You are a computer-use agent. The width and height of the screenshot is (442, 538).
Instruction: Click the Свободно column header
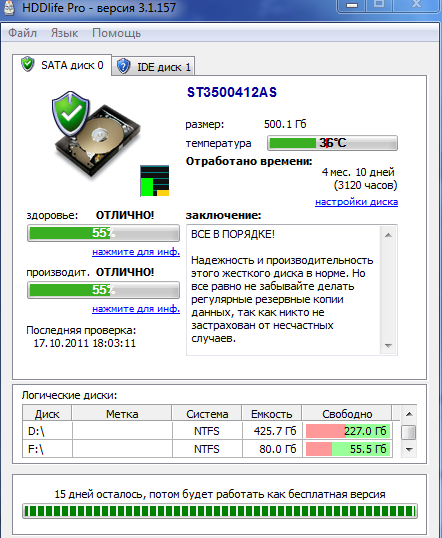pyautogui.click(x=347, y=414)
